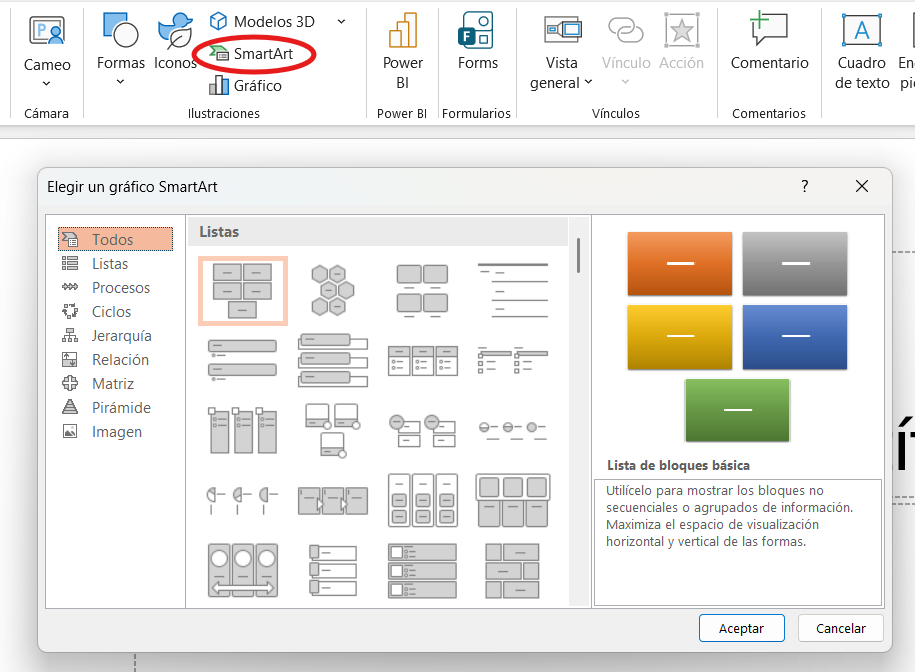Screen dimensions: 915x672
Task: Expand the Formas dropdown chevron
Action: 120,82
